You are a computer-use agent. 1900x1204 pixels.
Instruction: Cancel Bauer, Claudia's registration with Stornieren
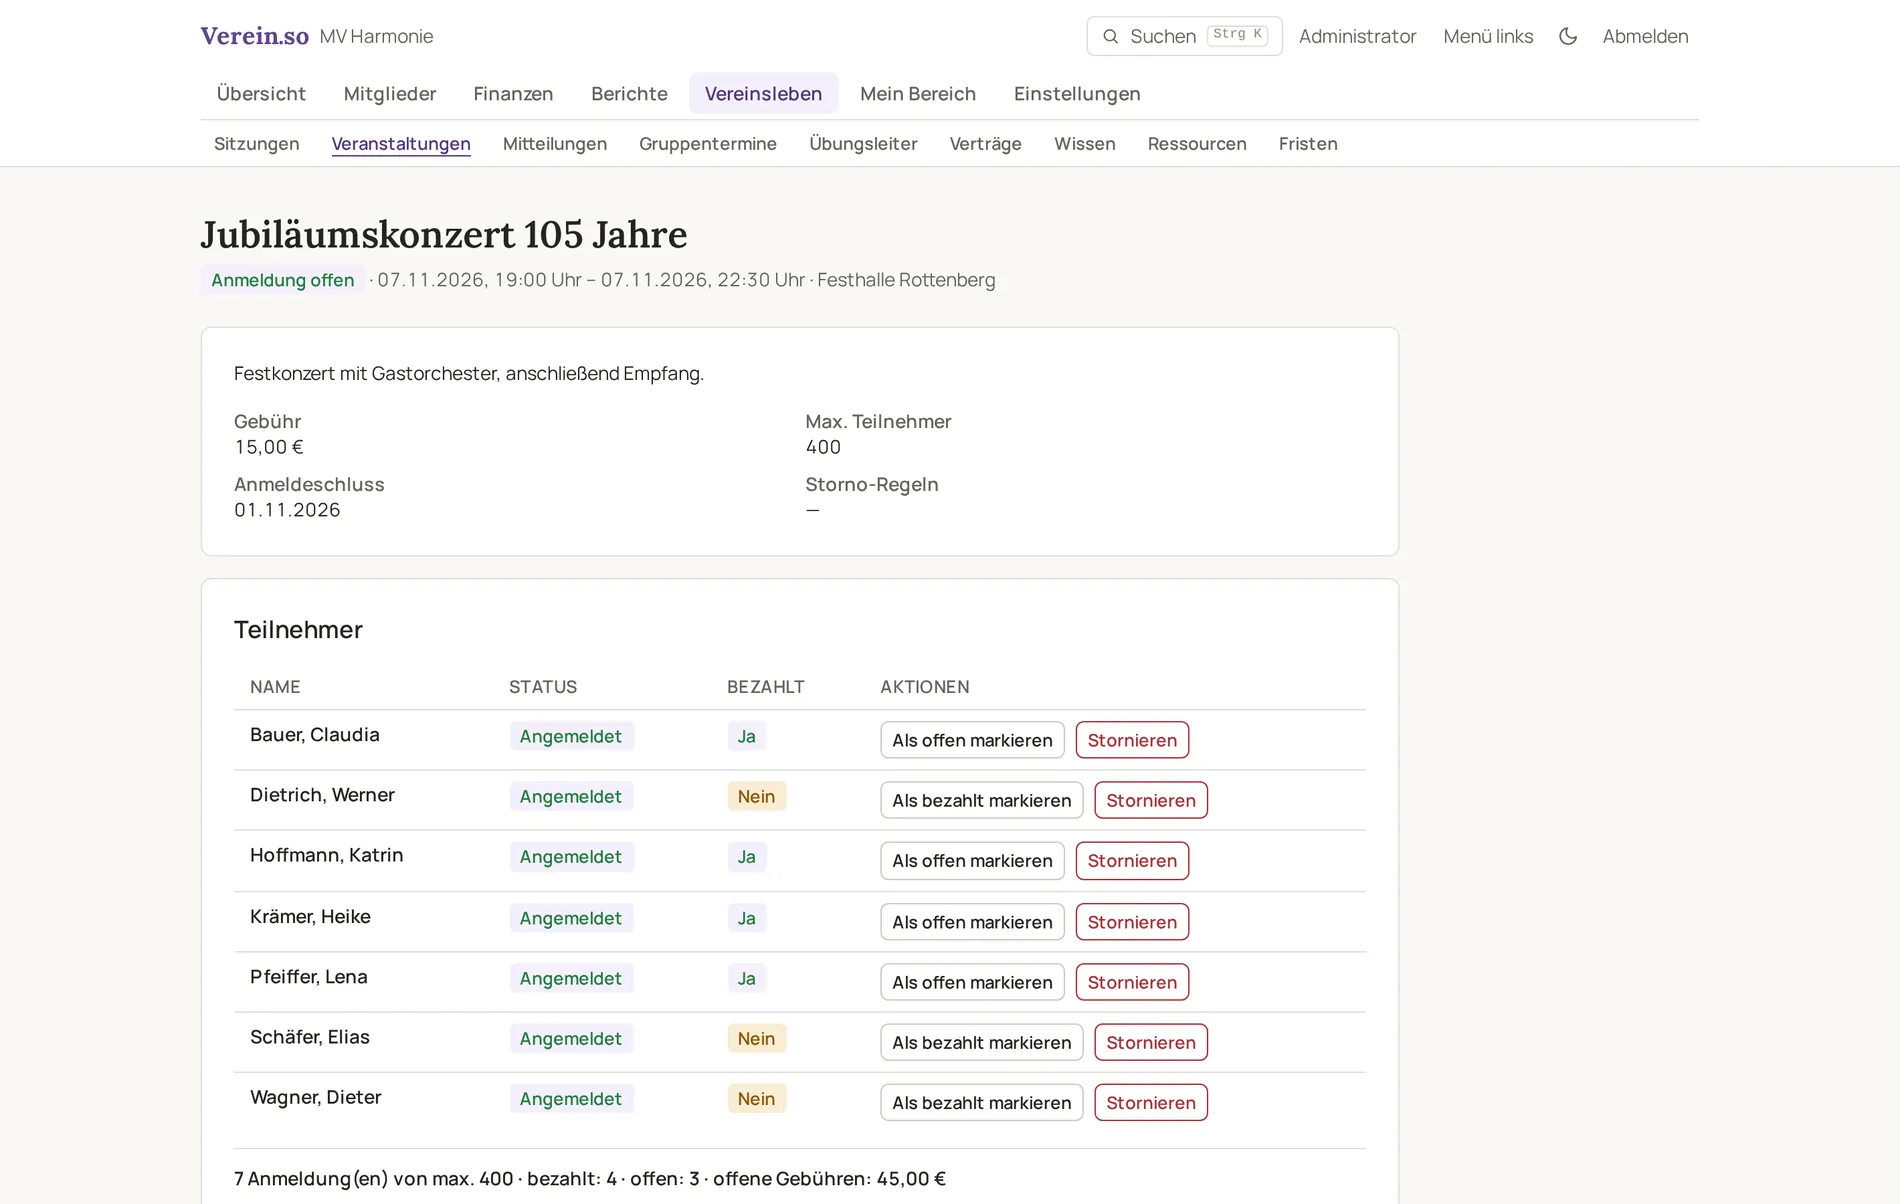click(x=1132, y=740)
